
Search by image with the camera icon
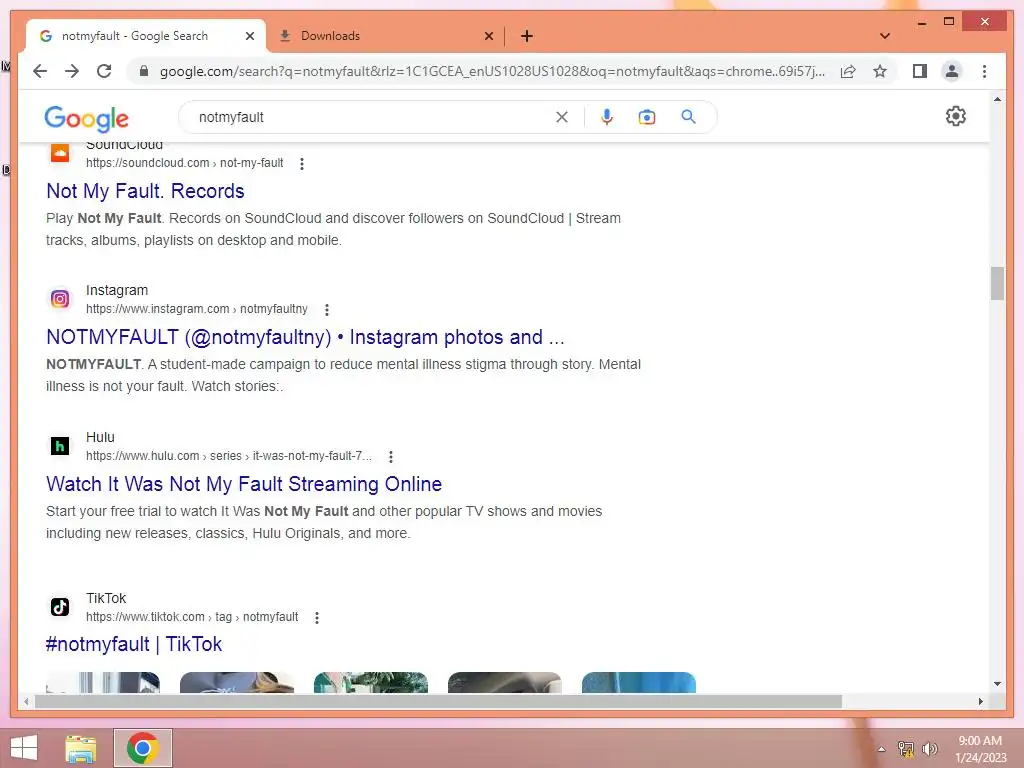pyautogui.click(x=647, y=117)
